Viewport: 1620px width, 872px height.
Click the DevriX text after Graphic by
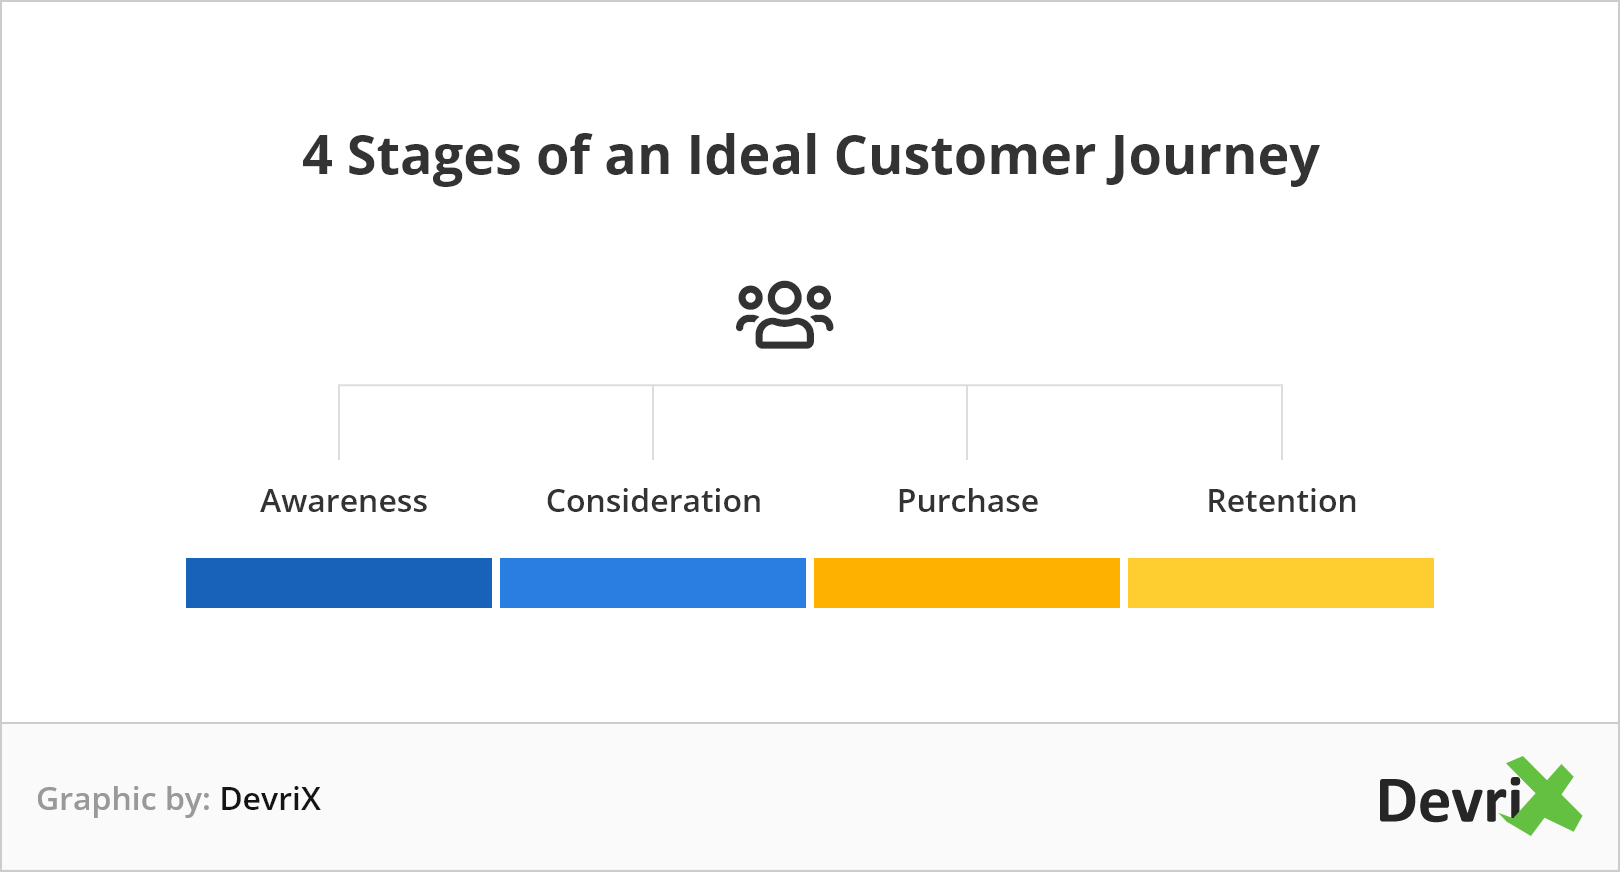270,799
